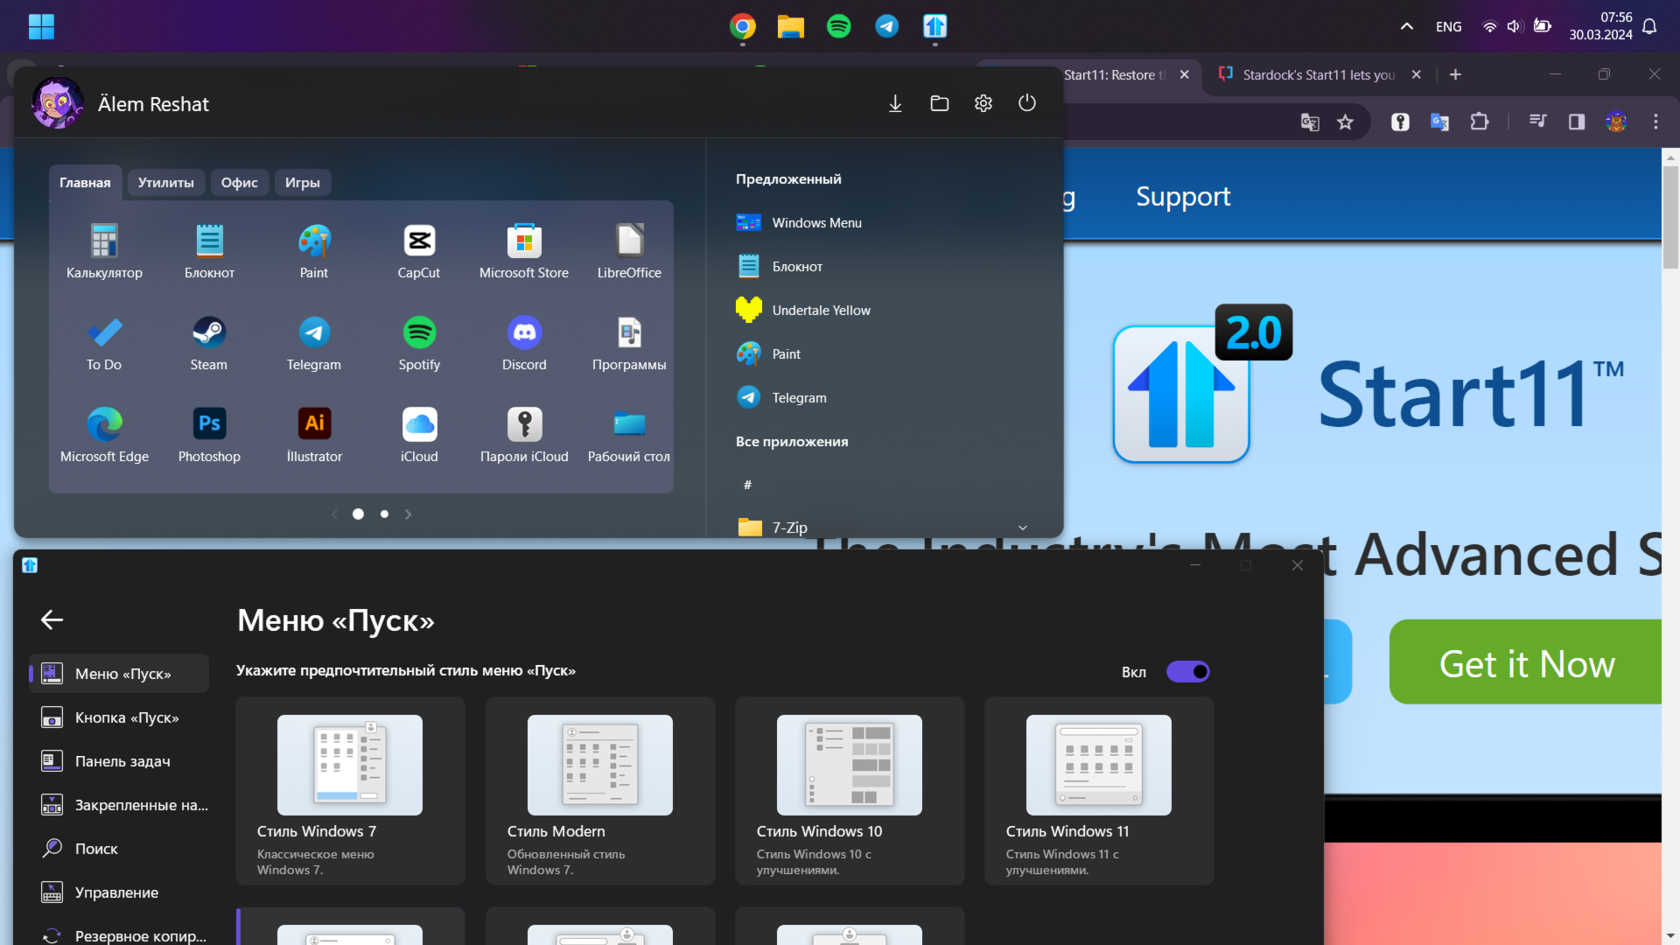The height and width of the screenshot is (945, 1680).
Task: Toggle the Вкл start menu switch off
Action: click(1188, 672)
